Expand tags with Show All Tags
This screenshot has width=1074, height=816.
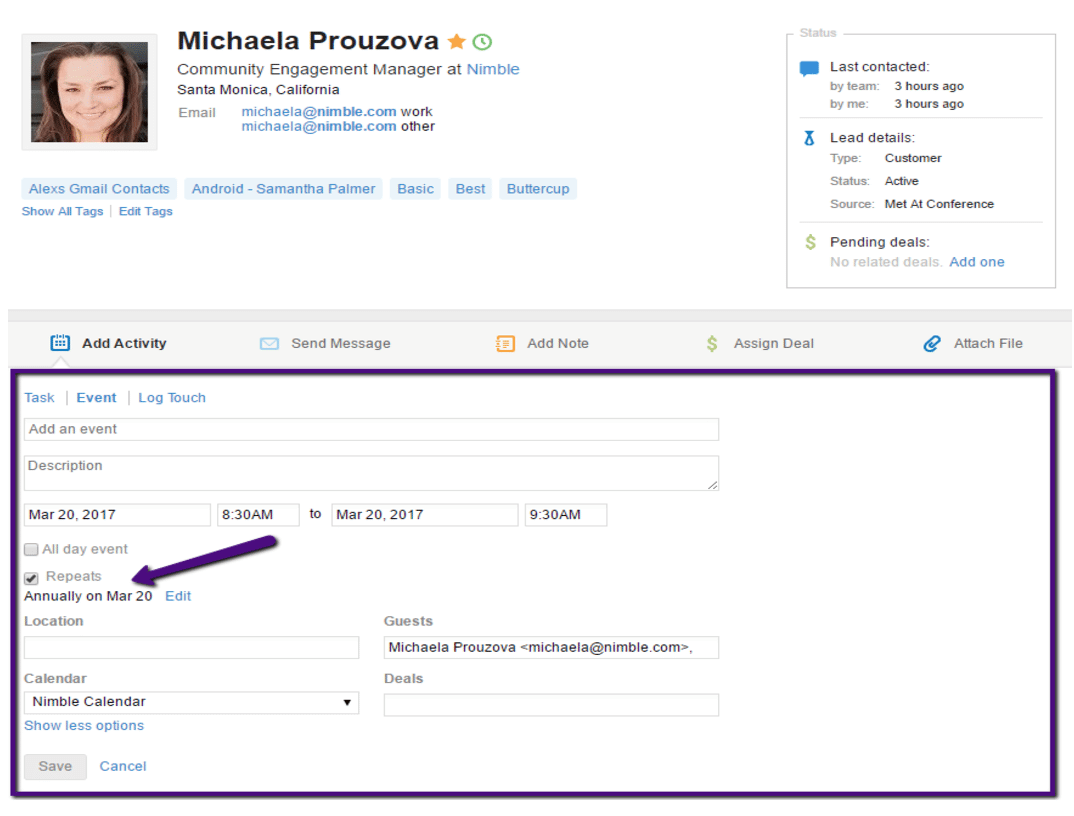pyautogui.click(x=62, y=212)
